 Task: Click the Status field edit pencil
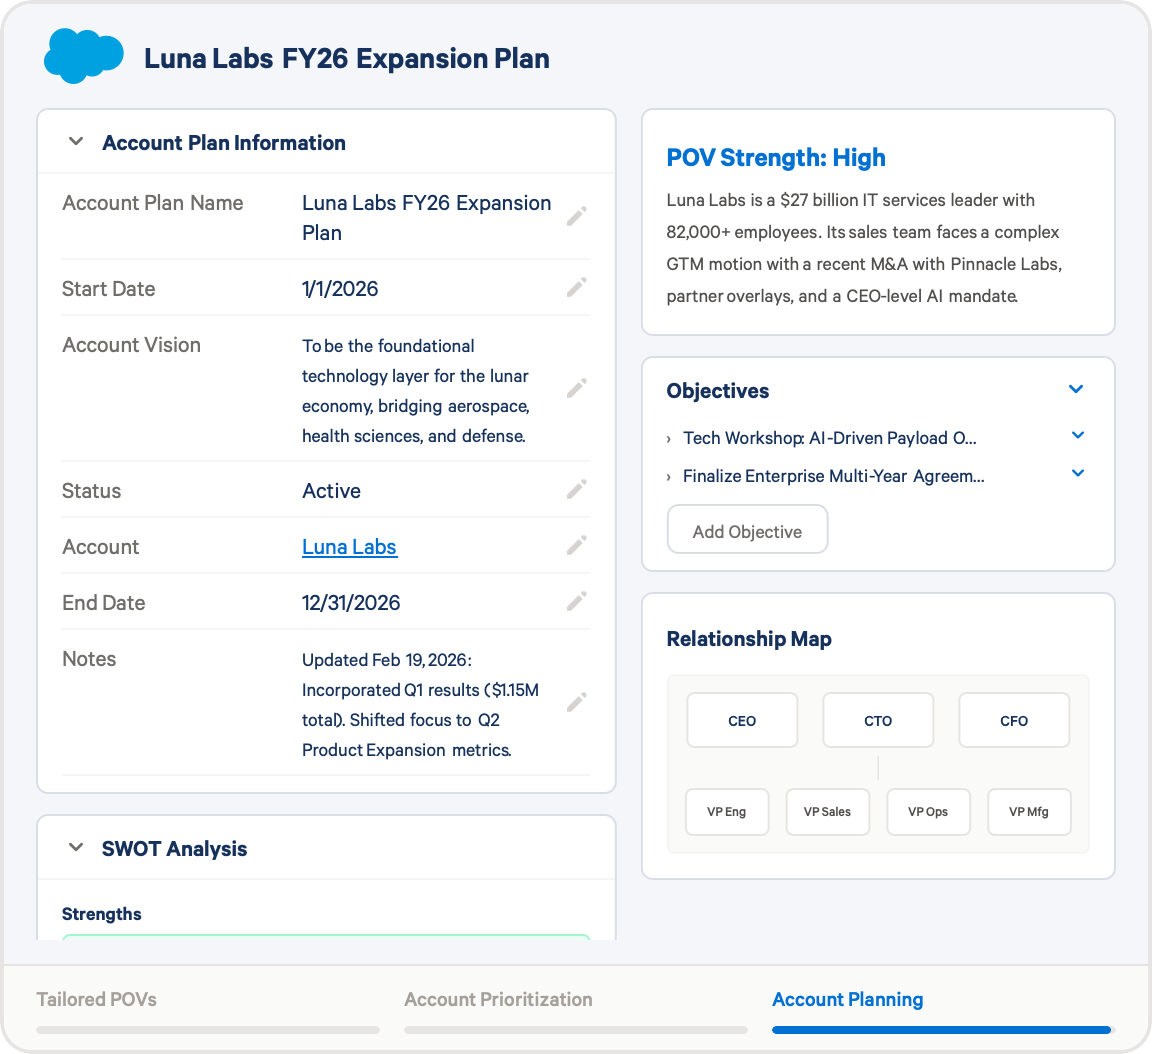pyautogui.click(x=576, y=490)
